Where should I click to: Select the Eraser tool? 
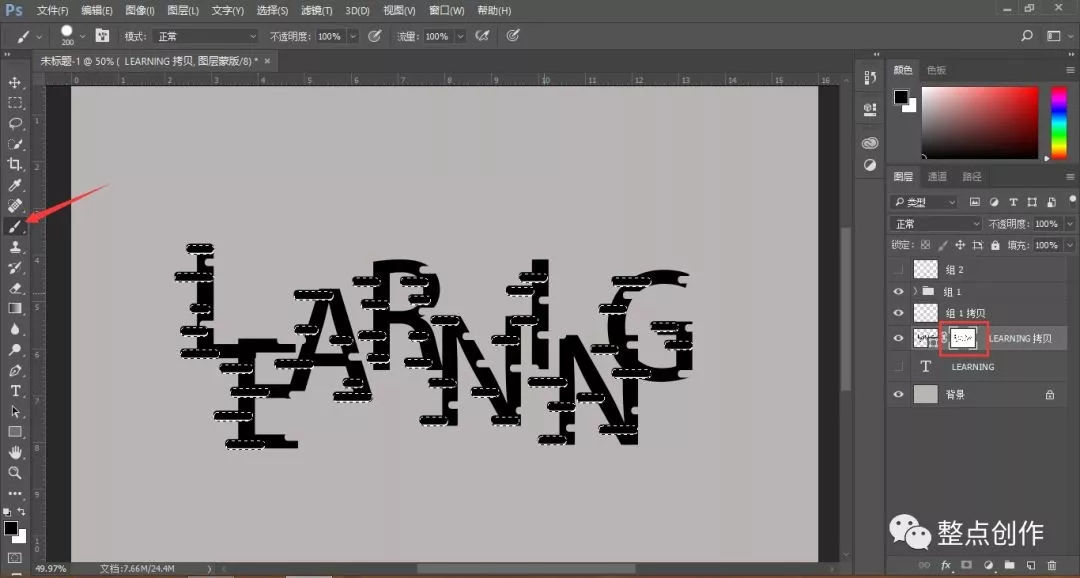pos(14,288)
